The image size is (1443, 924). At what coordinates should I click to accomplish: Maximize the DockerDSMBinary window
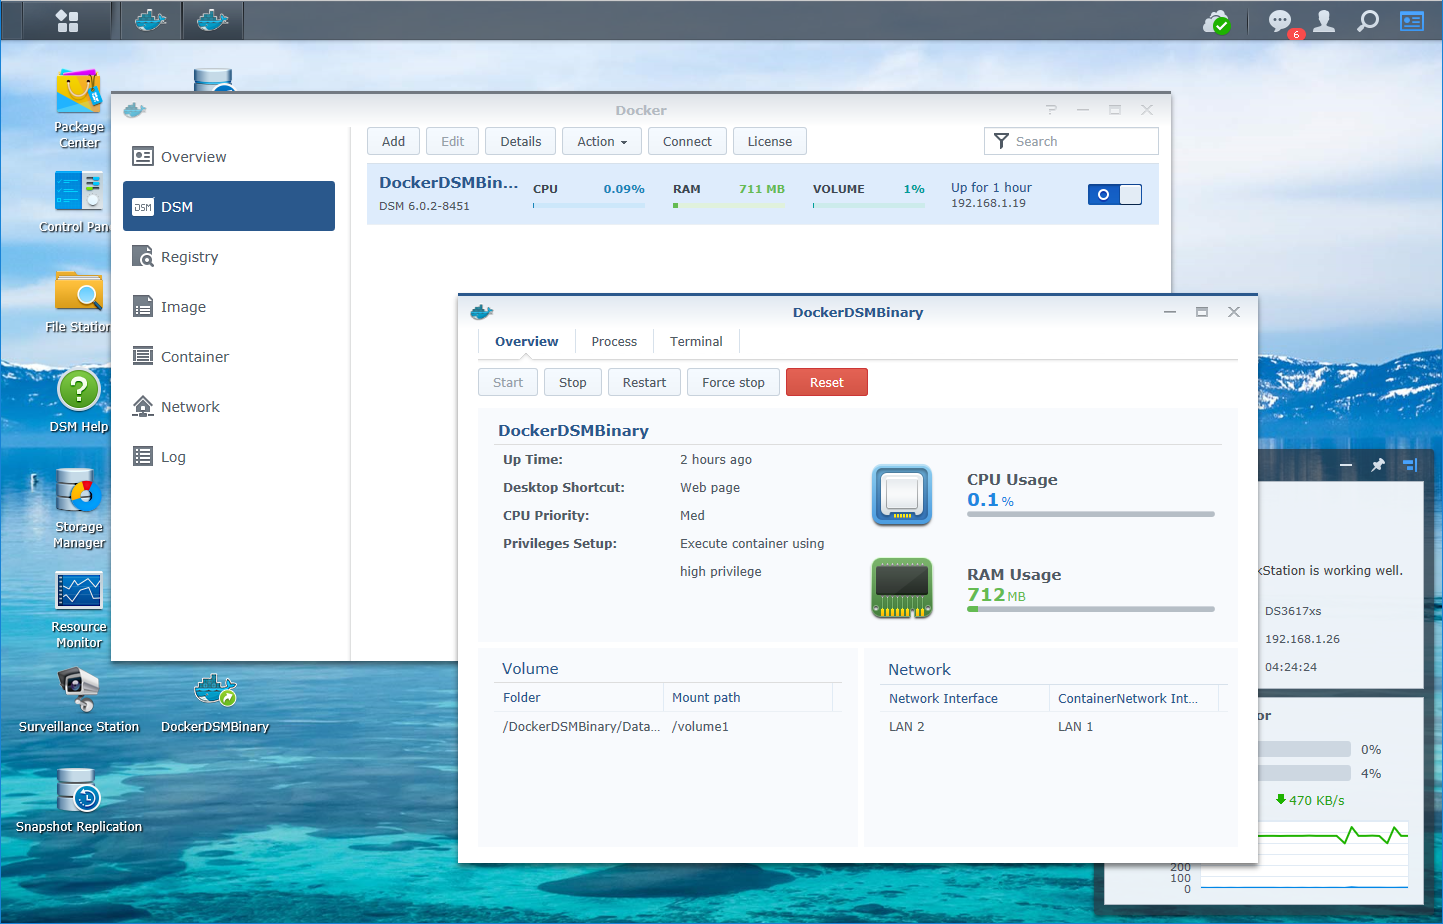1202,312
